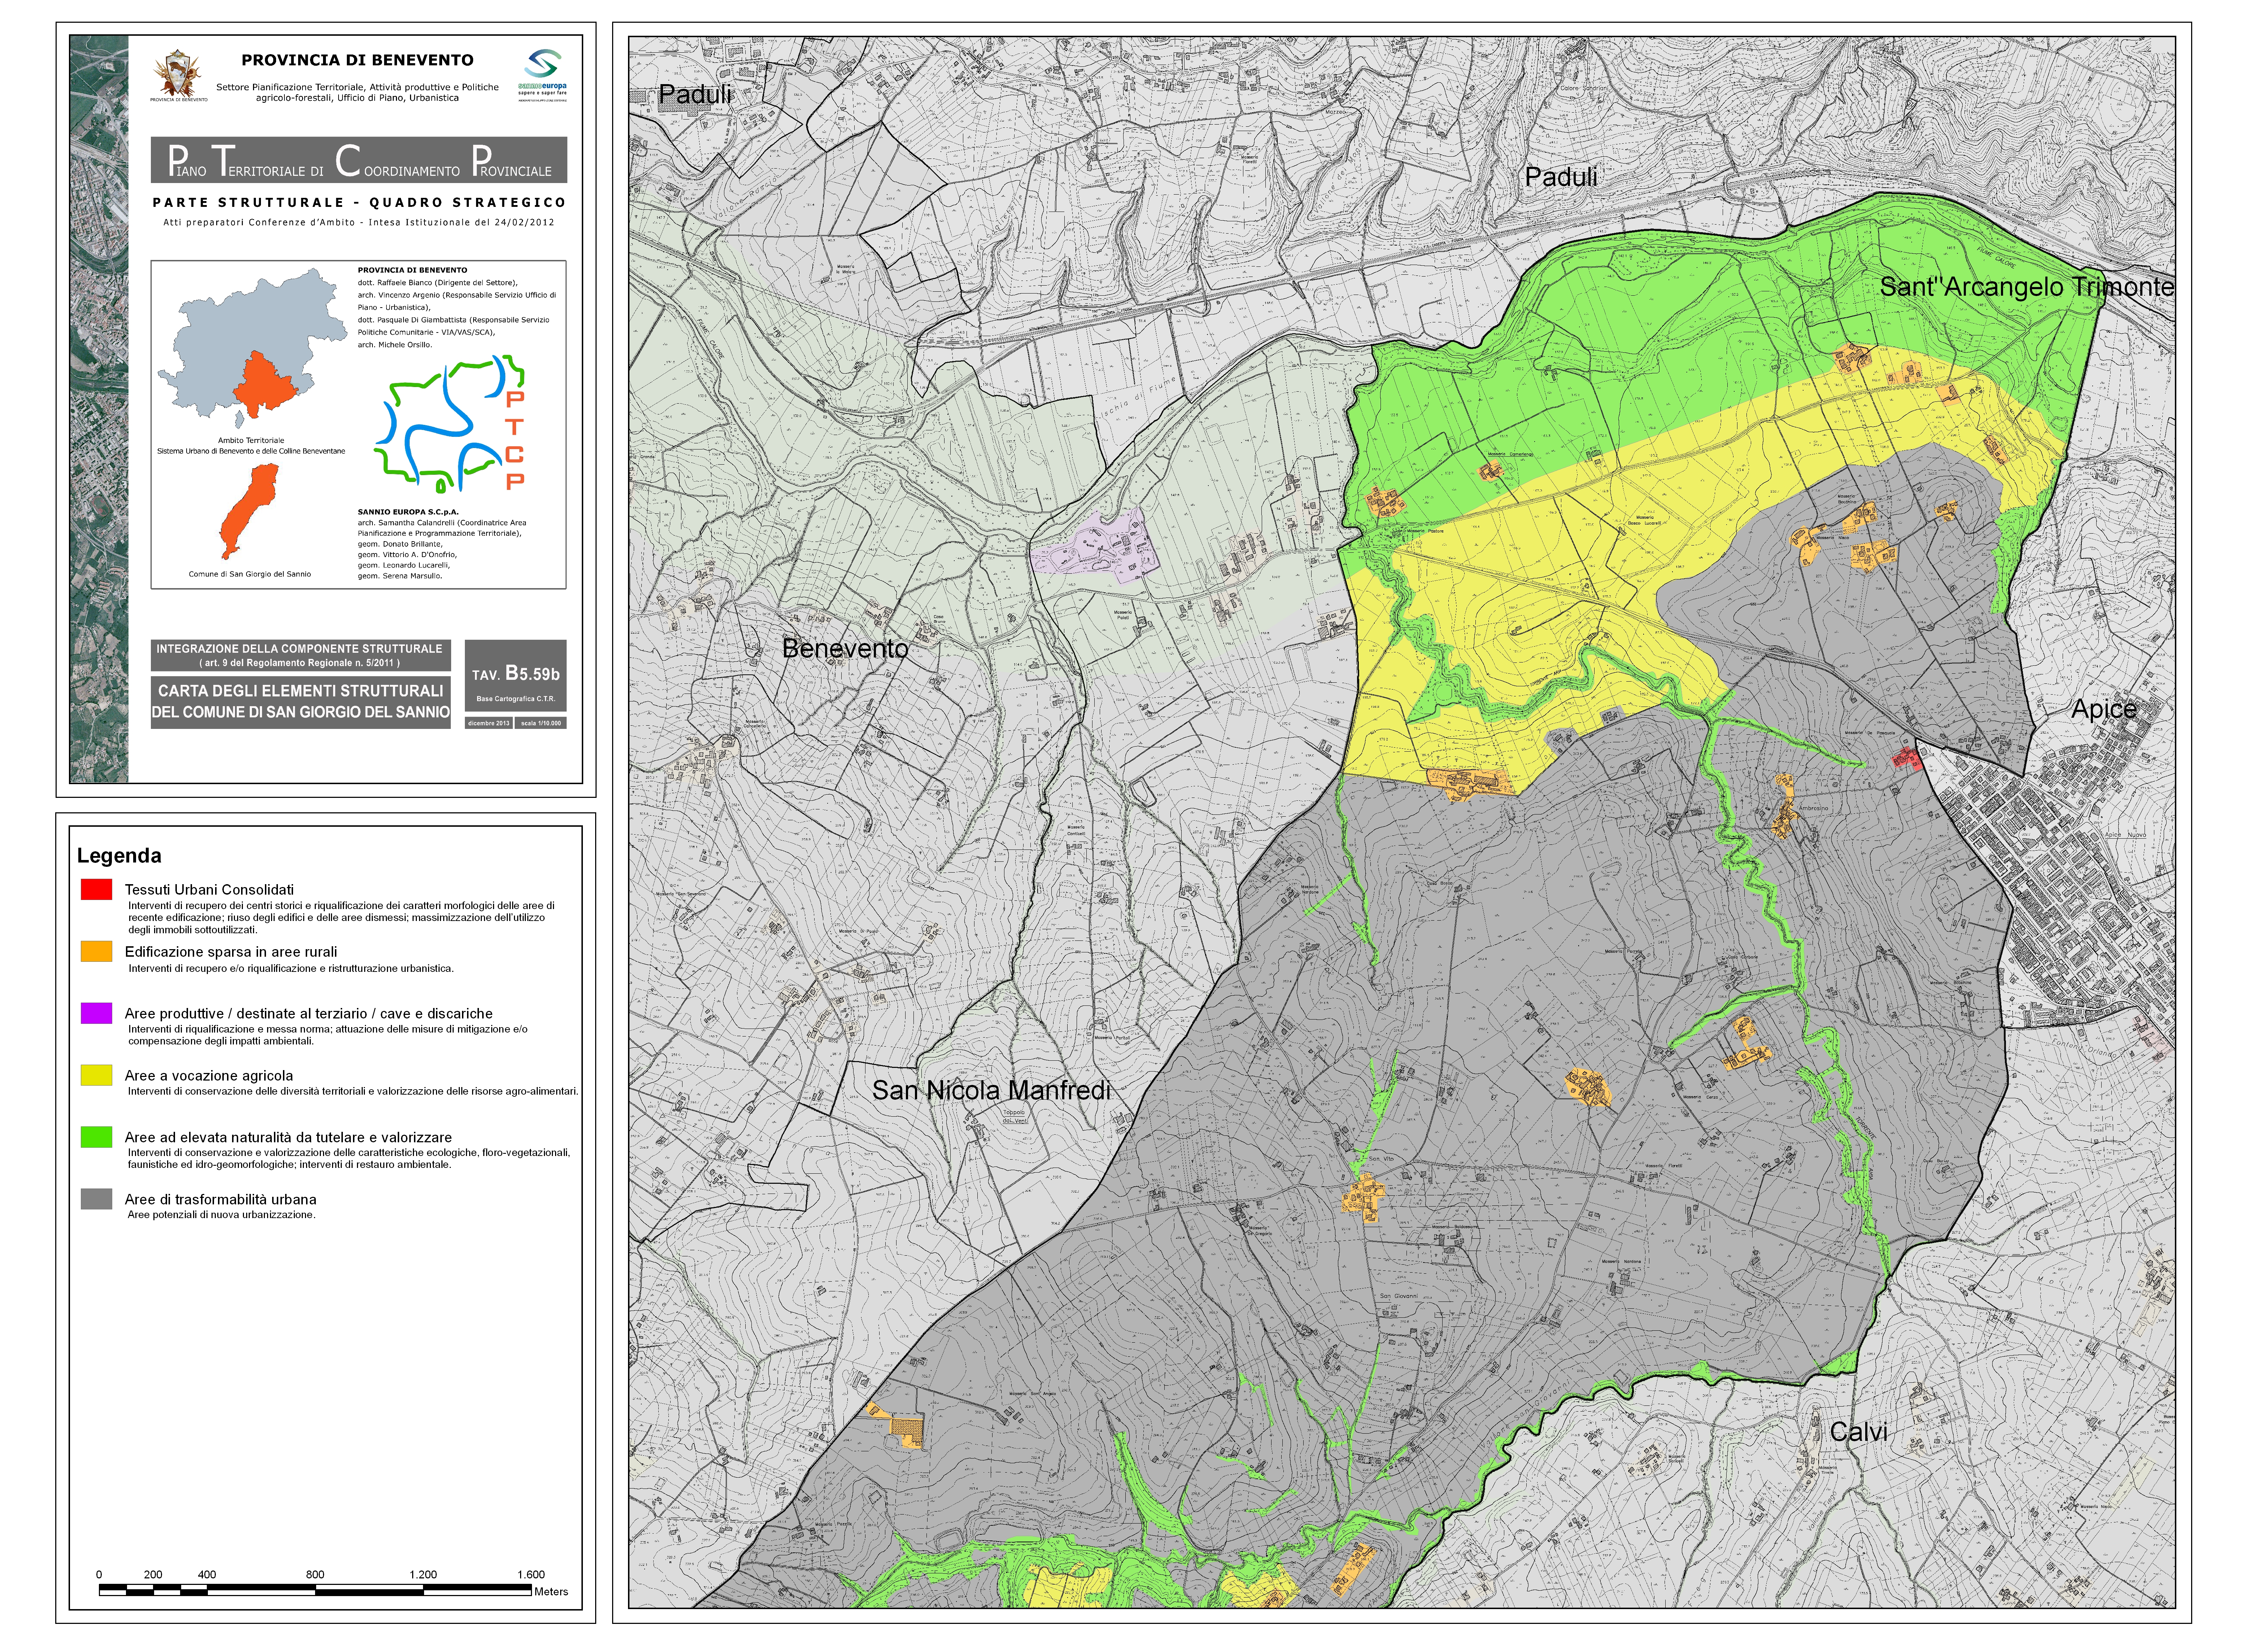This screenshot has height=1647, width=2268.
Task: Click the "Legenda" heading
Action: pos(119,856)
